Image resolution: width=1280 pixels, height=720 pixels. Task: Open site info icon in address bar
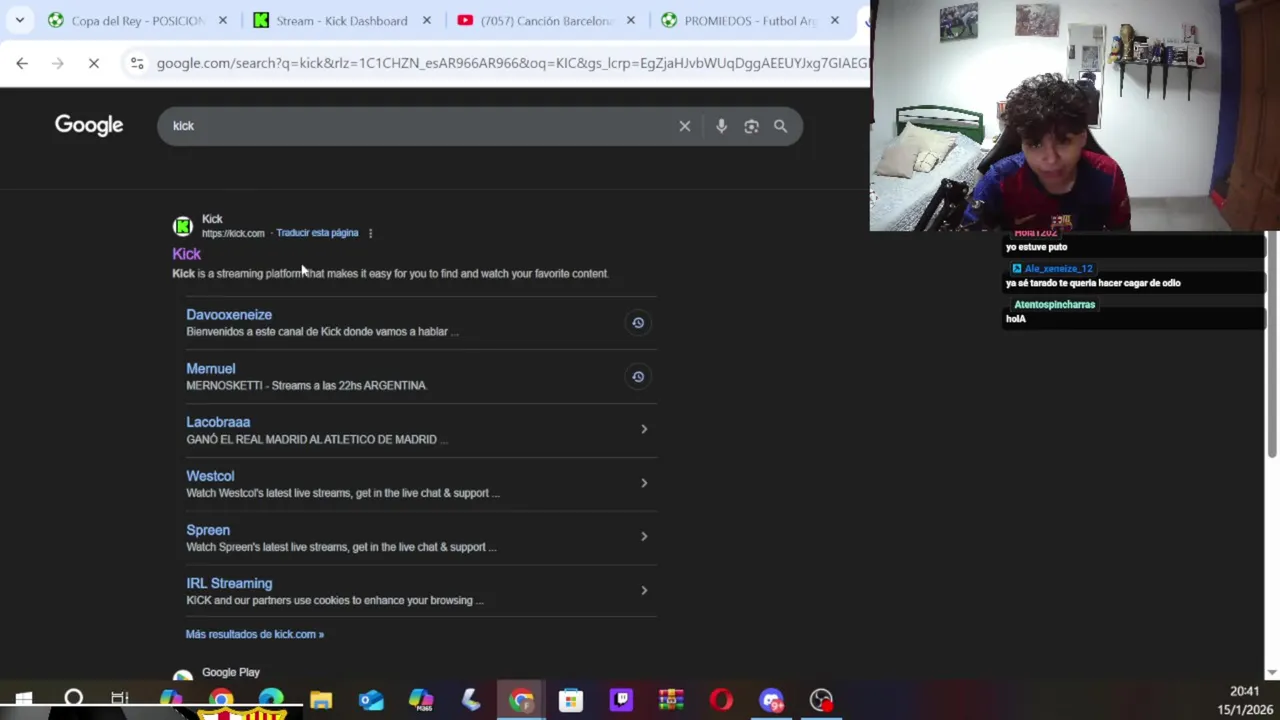click(137, 63)
